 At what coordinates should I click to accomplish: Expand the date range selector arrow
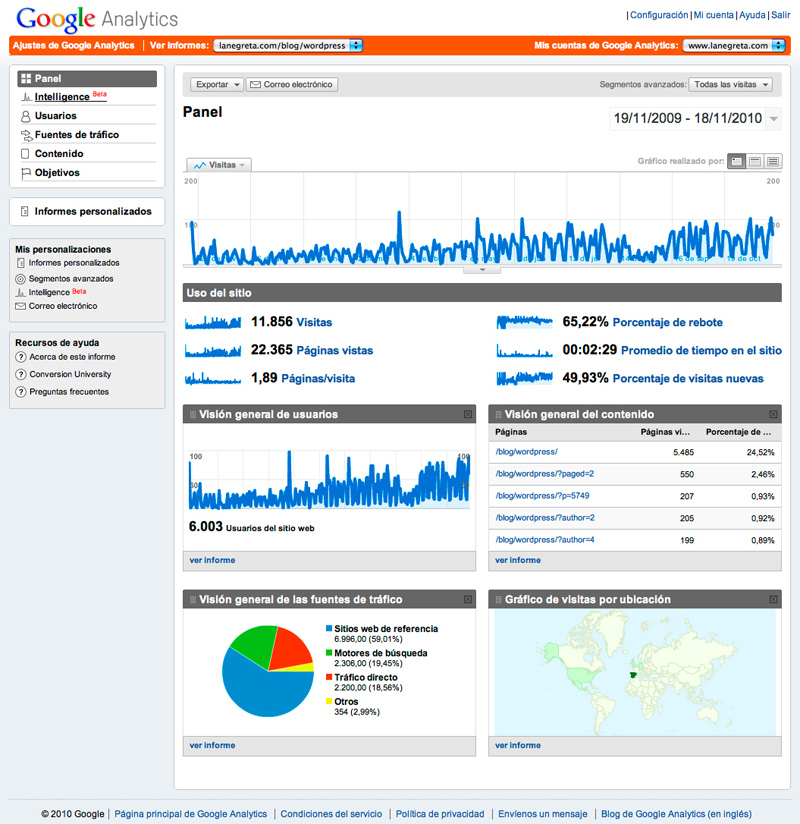tap(774, 119)
